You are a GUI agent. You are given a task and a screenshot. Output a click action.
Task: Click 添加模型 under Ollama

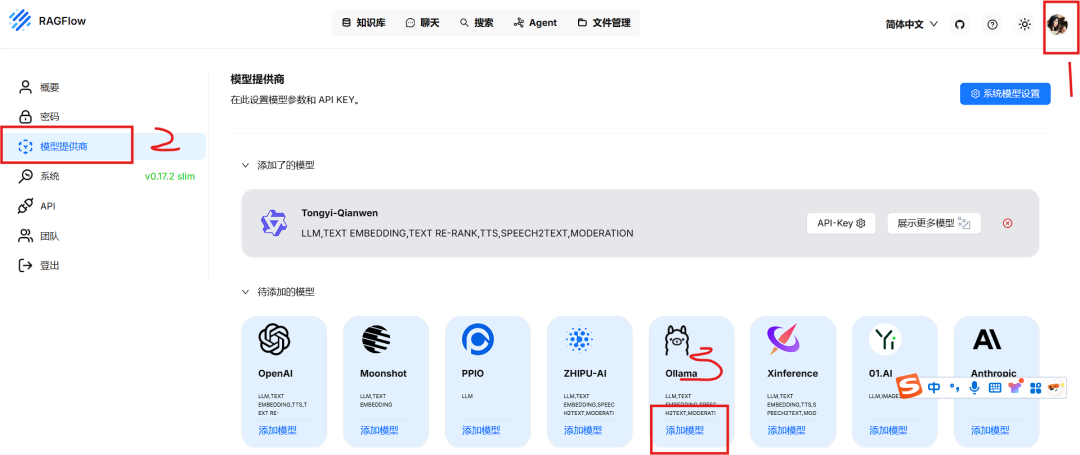click(685, 430)
